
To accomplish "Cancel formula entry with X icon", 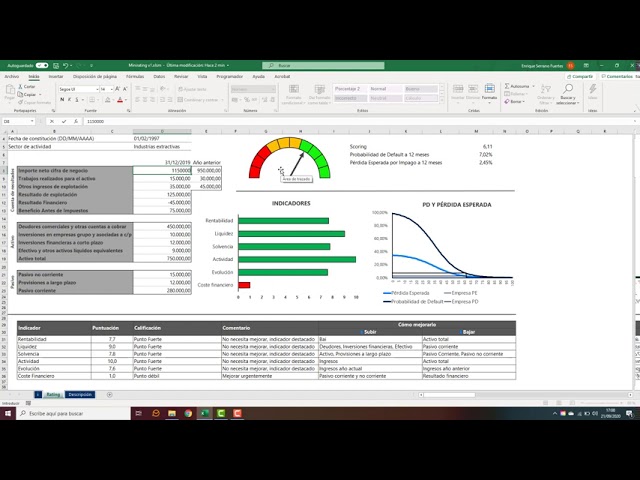I will pyautogui.click(x=52, y=121).
